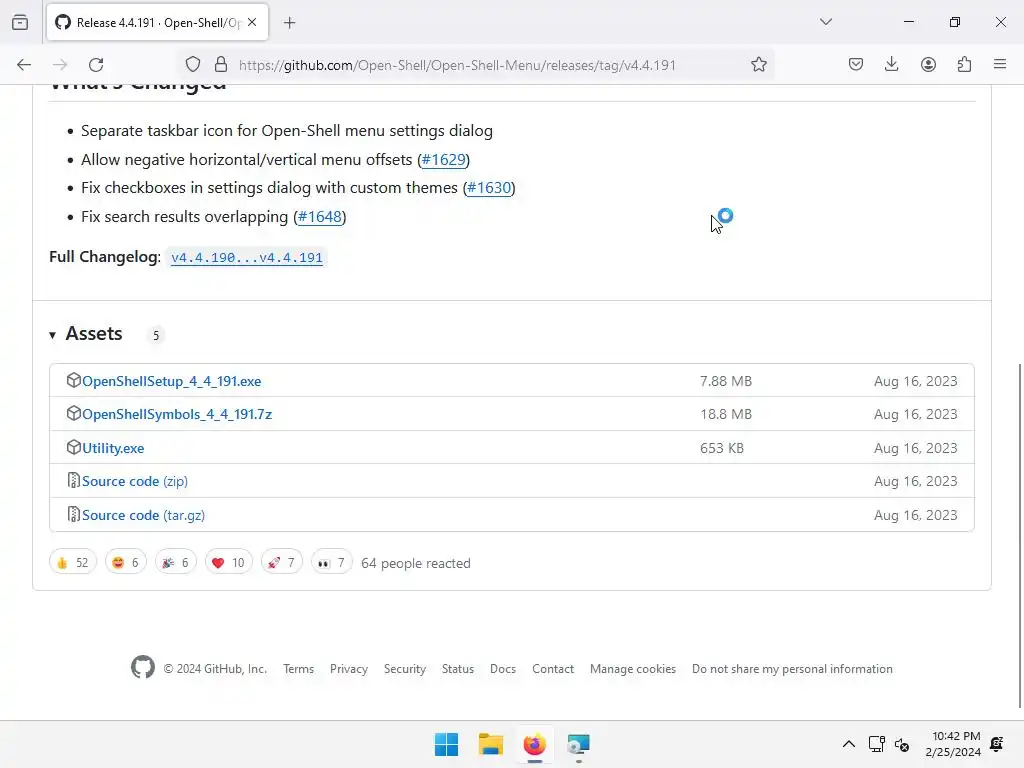Open network status tray icon
This screenshot has width=1024, height=768.
pyautogui.click(x=876, y=744)
